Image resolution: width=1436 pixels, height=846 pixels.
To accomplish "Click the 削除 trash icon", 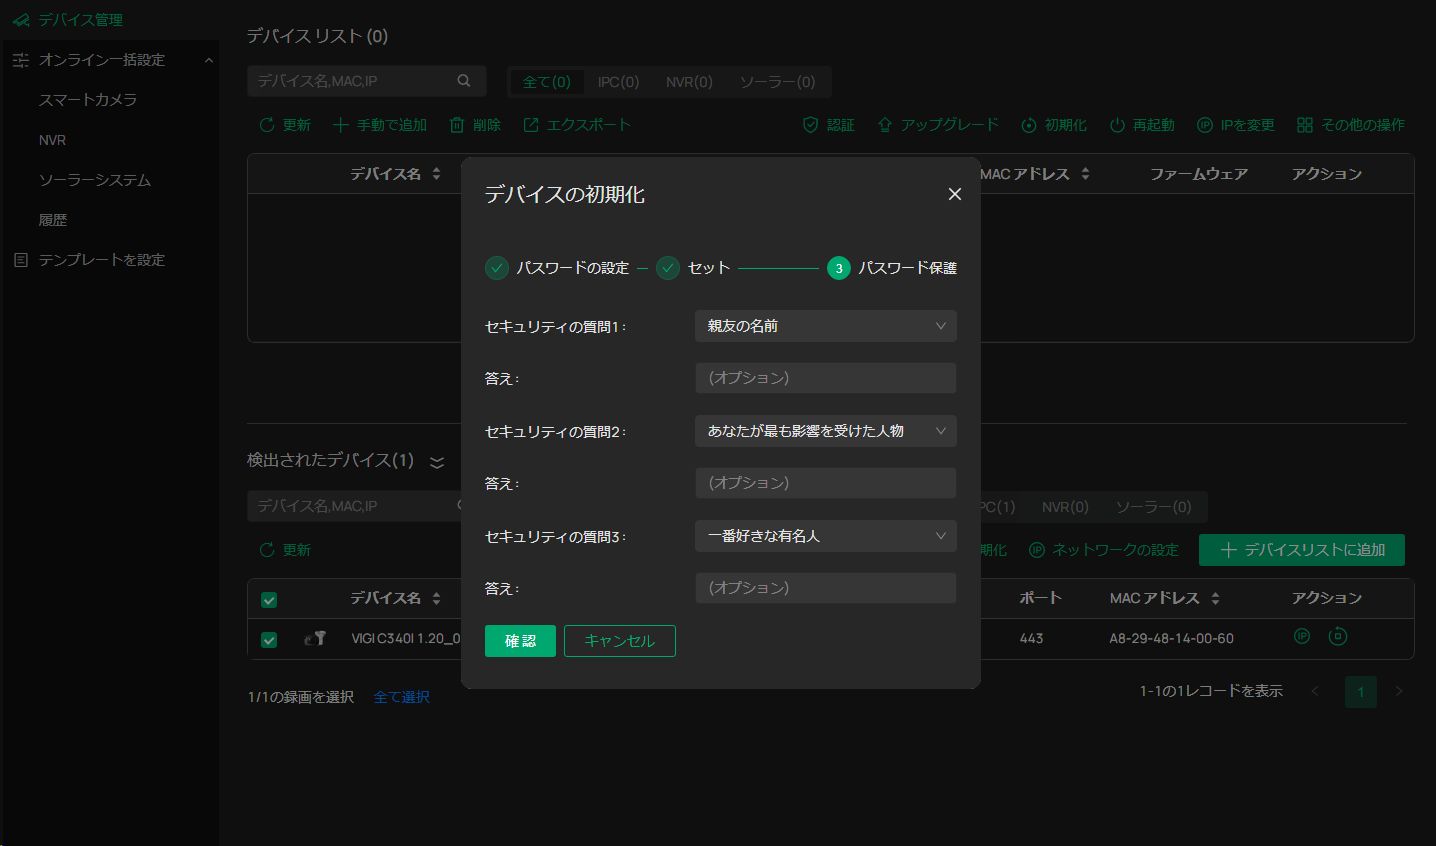I will pos(457,125).
